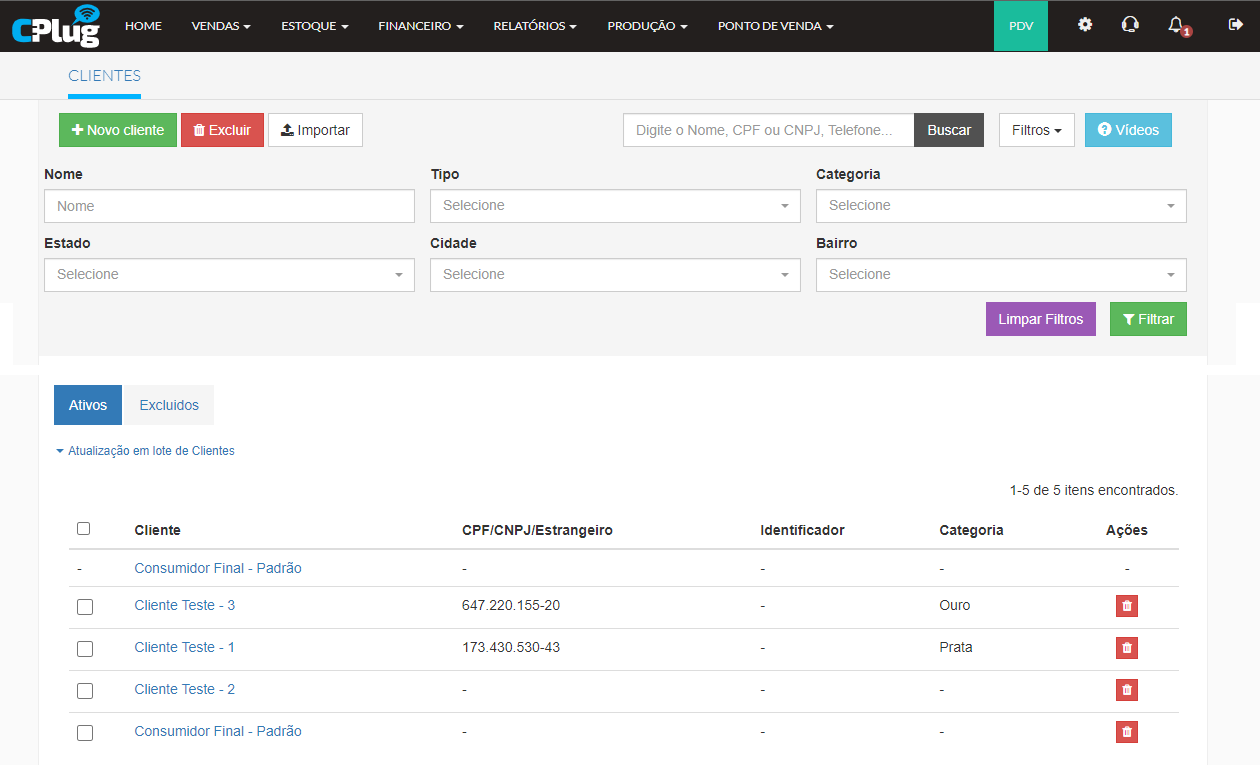Open the Financeiro dropdown menu
1260x765 pixels.
421,26
